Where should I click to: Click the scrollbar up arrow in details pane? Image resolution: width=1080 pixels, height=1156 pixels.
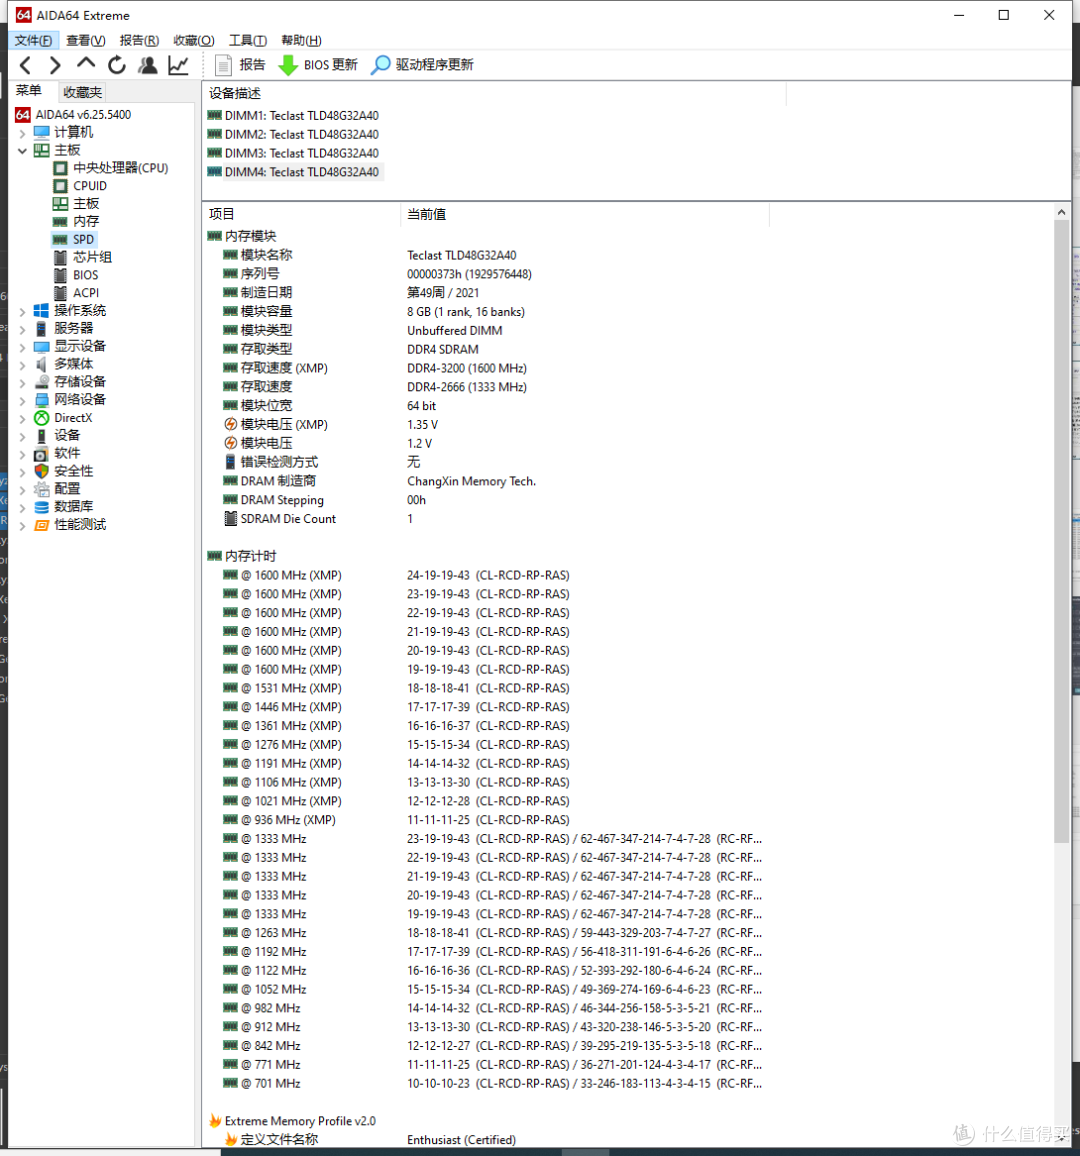[1062, 212]
